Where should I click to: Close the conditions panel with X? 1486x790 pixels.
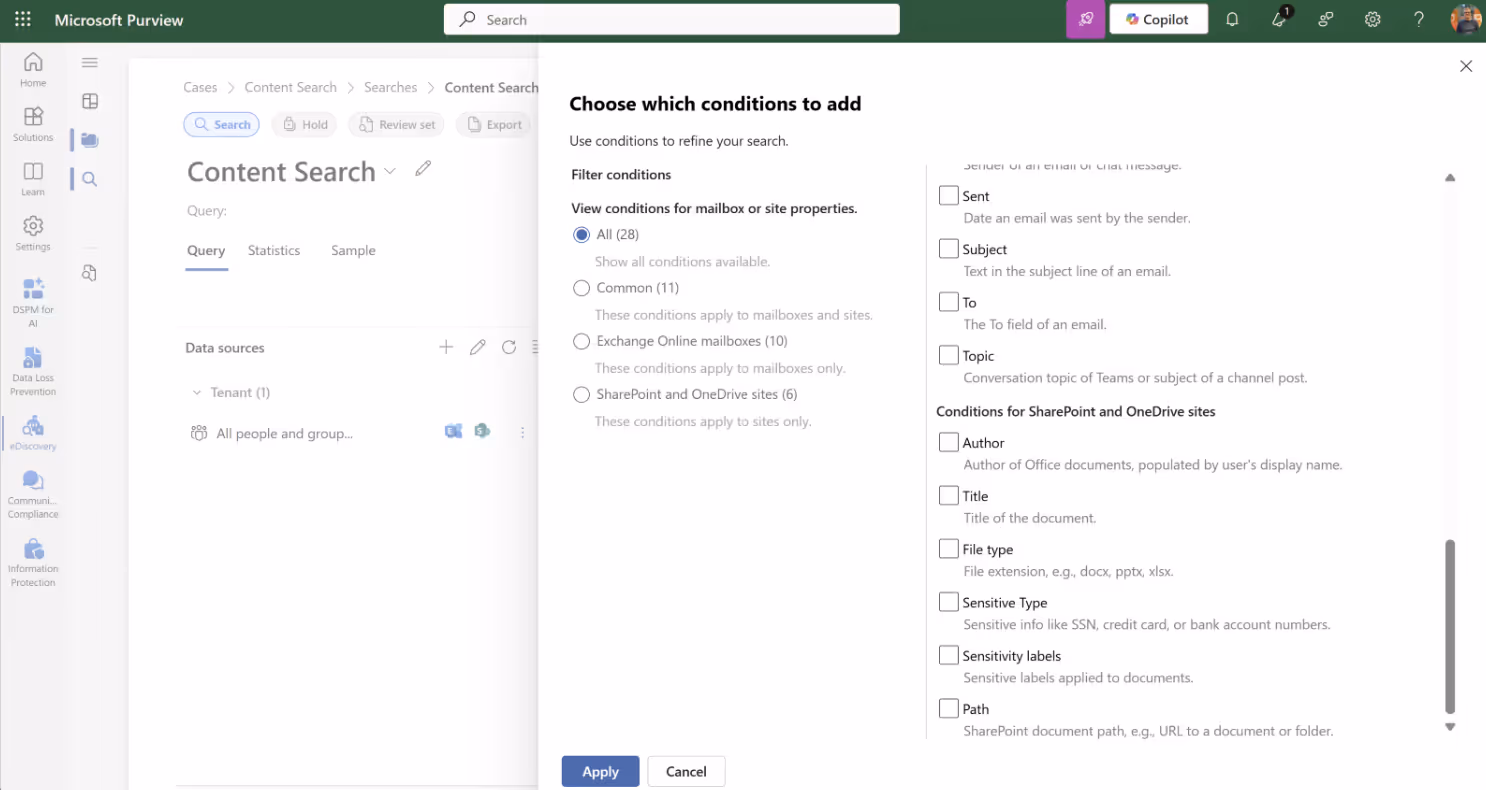click(1466, 66)
